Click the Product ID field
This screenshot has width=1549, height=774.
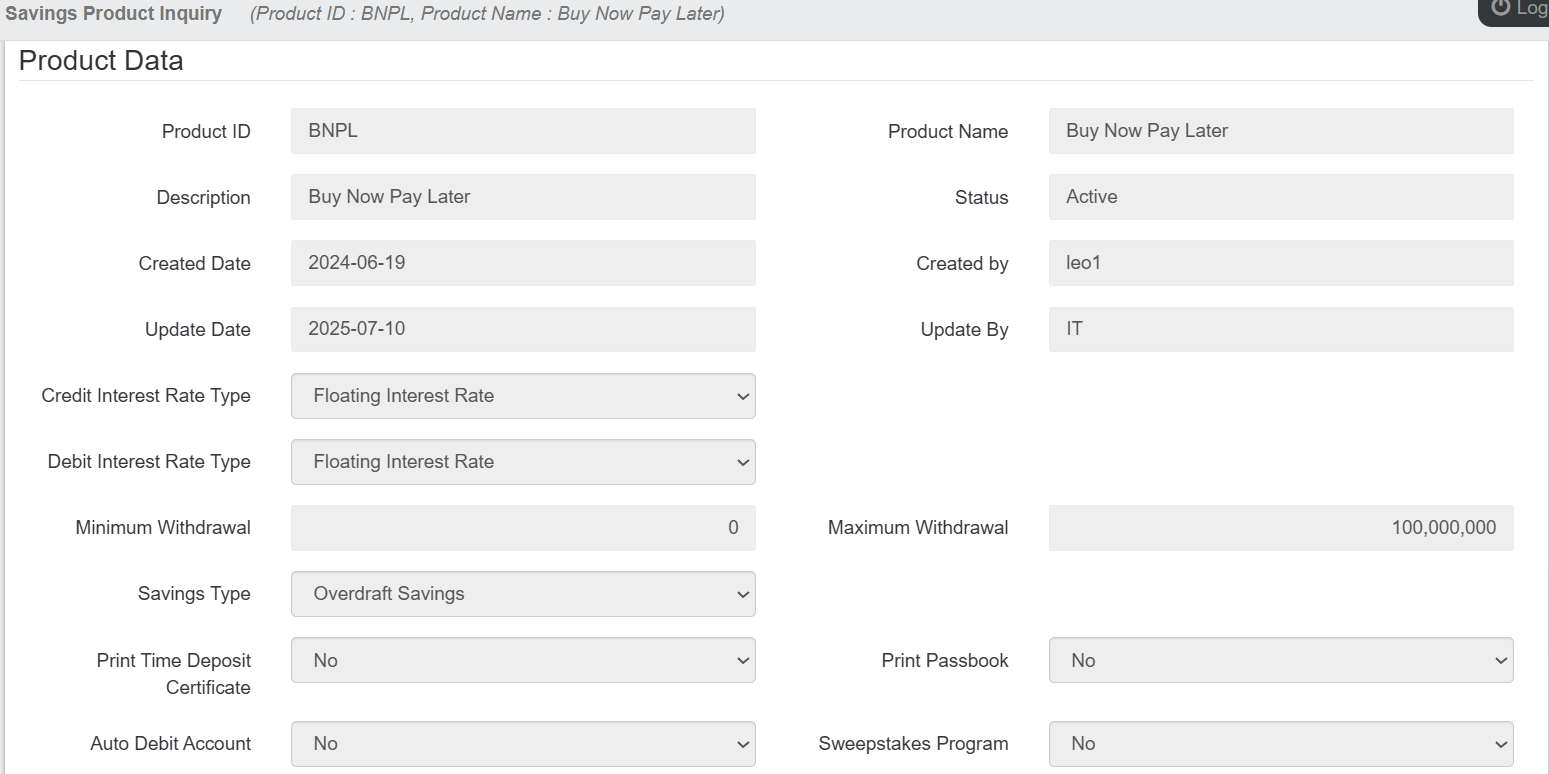pos(523,131)
